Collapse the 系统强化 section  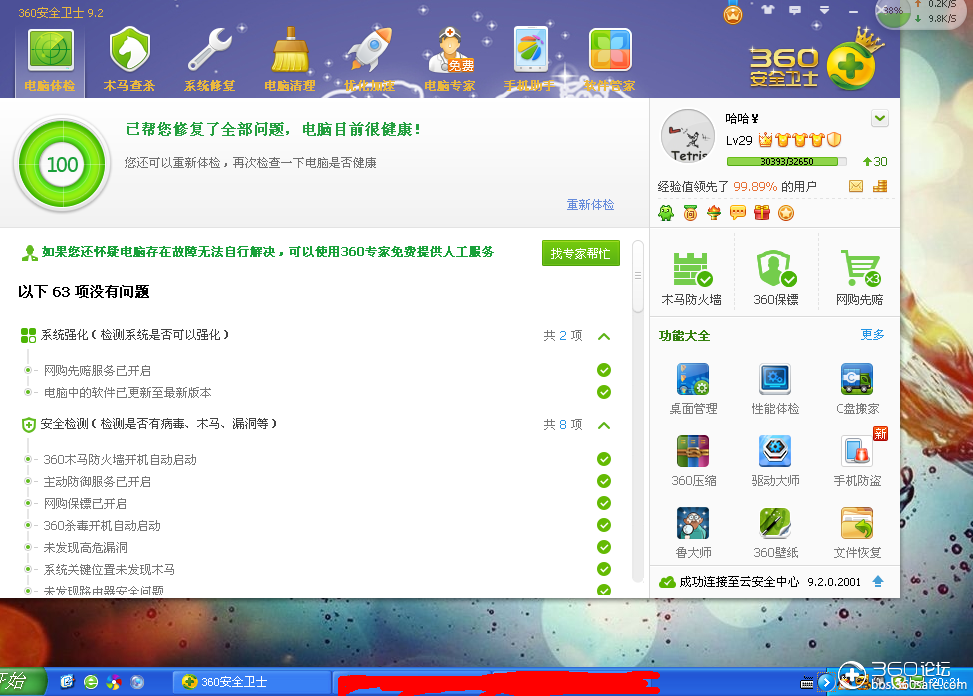click(x=604, y=336)
